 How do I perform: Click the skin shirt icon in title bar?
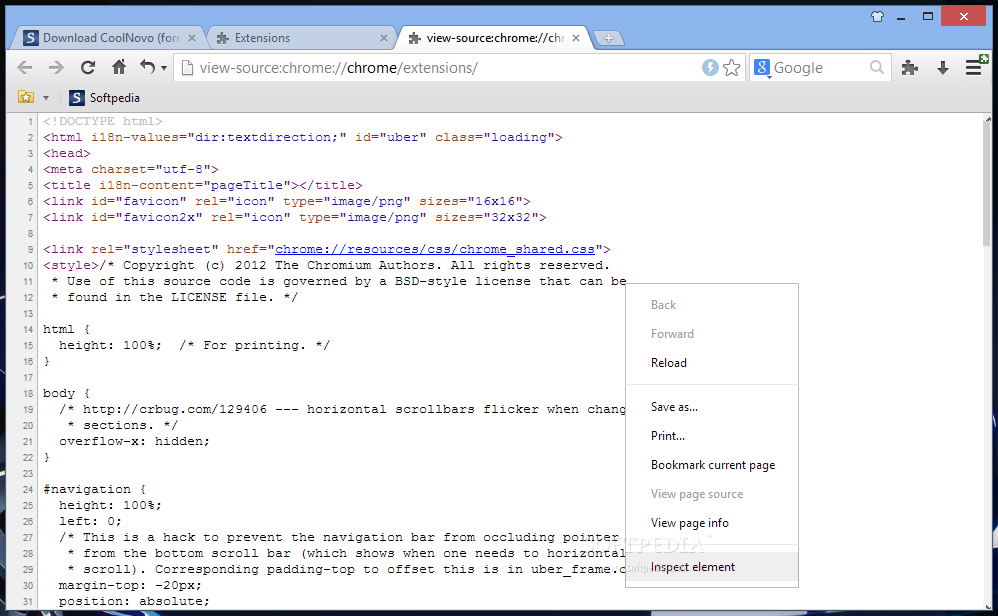[878, 17]
